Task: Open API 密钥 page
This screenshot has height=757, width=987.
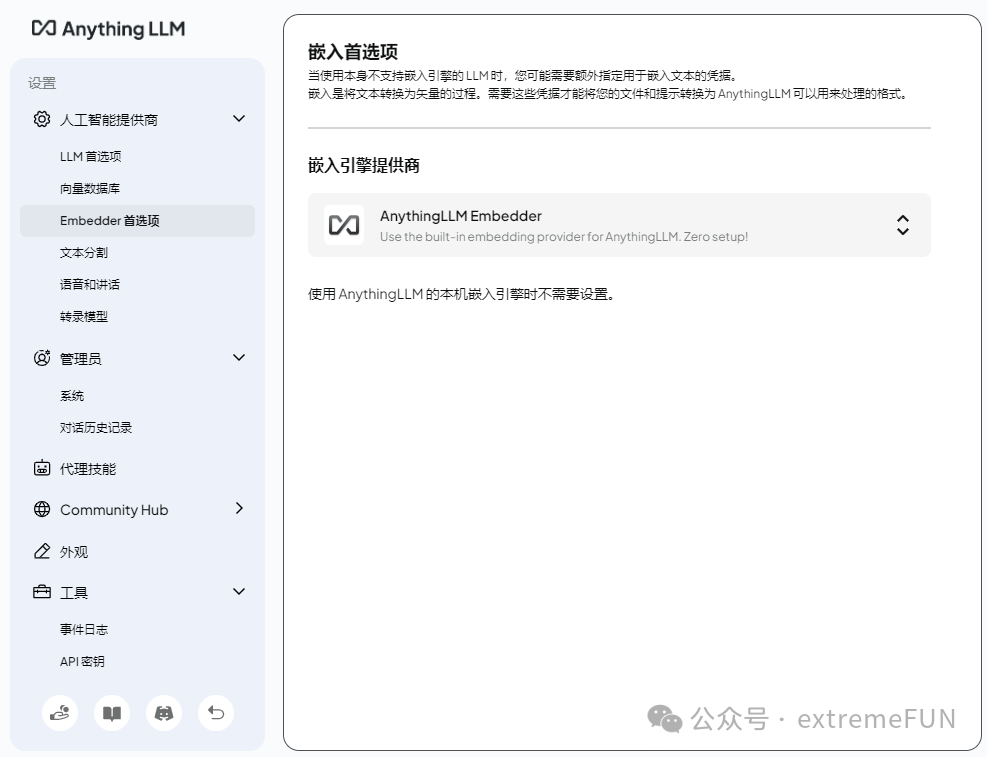Action: [82, 661]
